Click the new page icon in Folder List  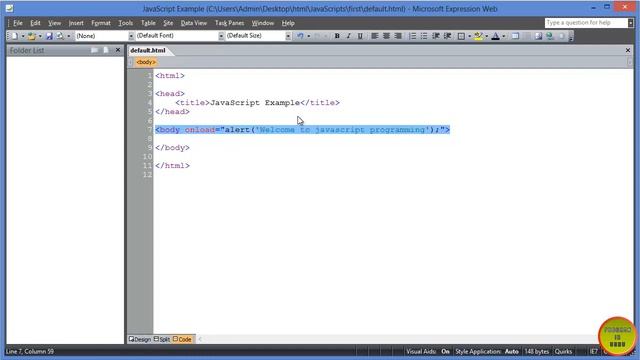point(106,50)
